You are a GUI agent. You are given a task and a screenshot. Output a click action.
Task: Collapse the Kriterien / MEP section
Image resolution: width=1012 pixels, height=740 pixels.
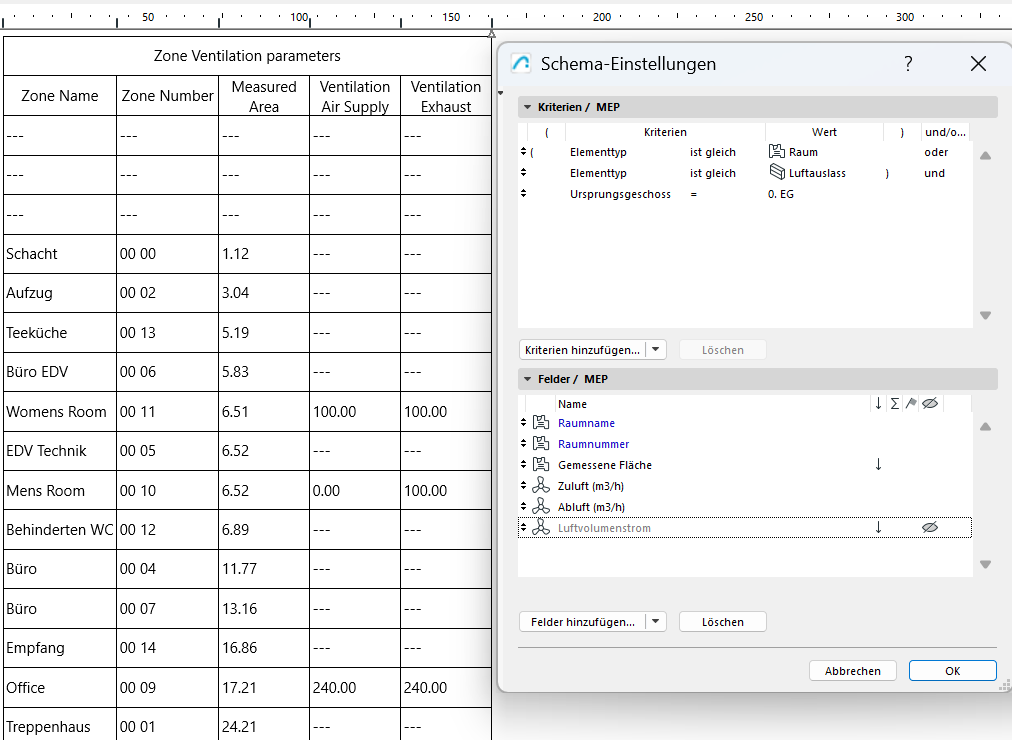pos(526,106)
